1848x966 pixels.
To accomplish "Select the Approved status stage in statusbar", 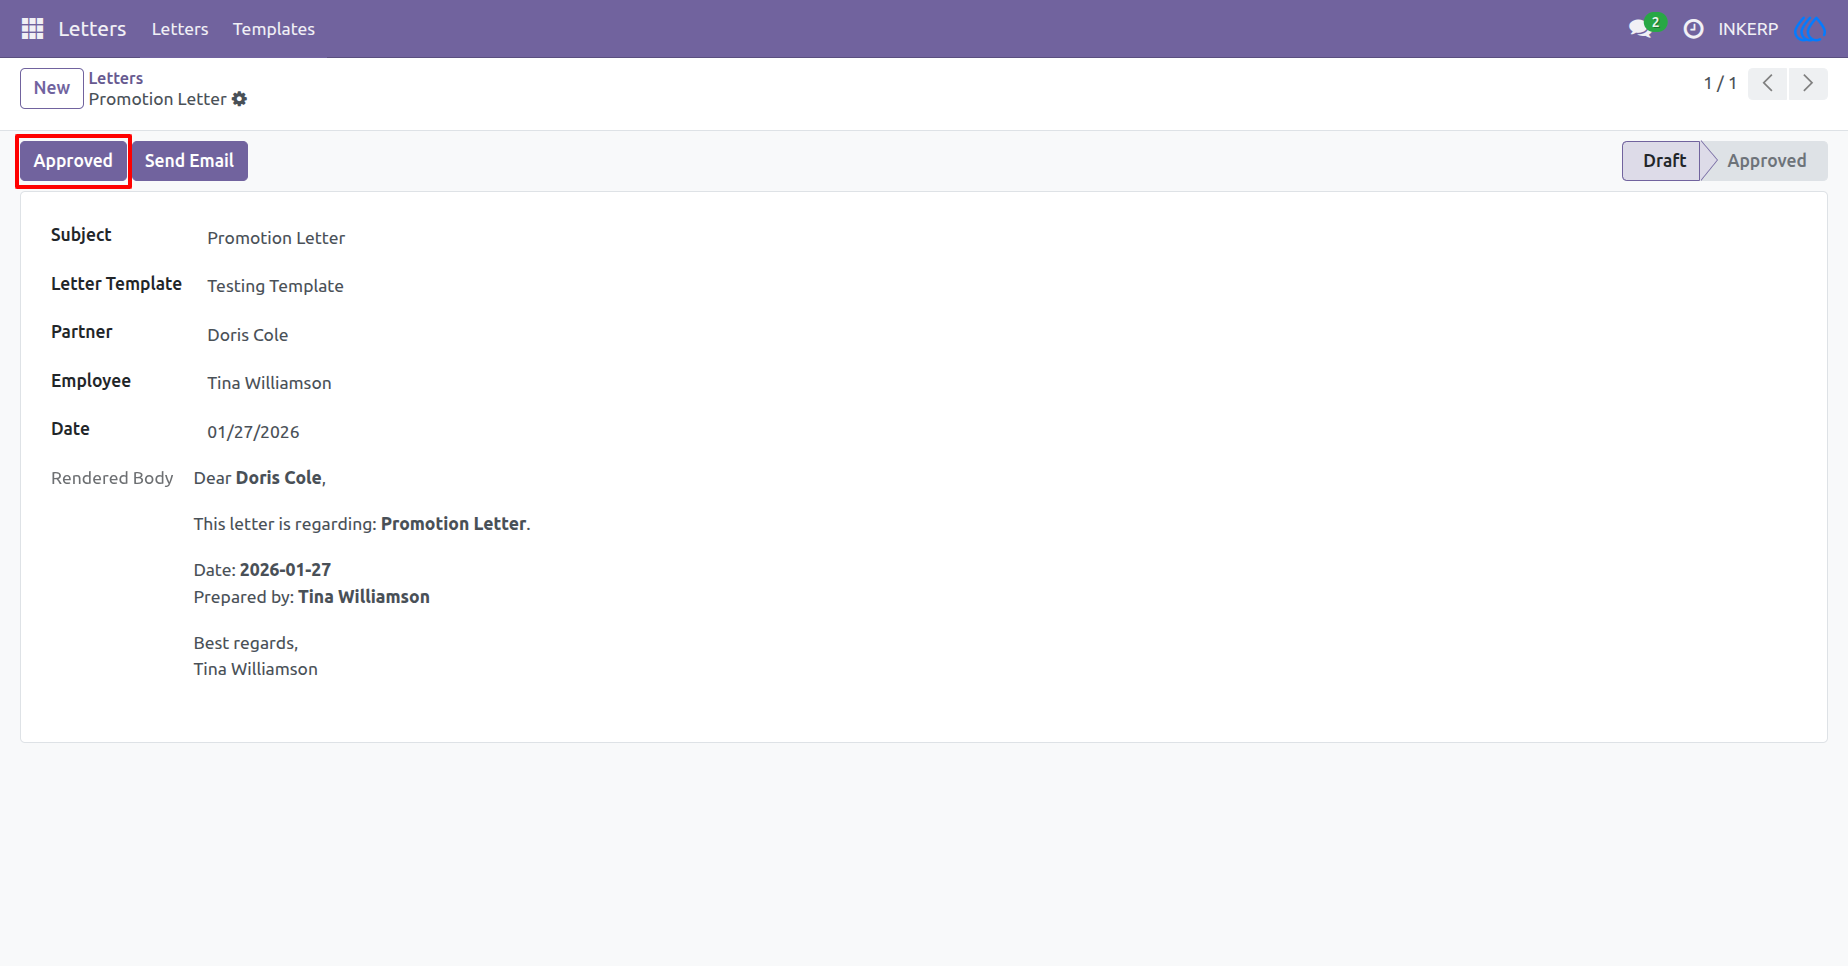I will [x=1766, y=161].
